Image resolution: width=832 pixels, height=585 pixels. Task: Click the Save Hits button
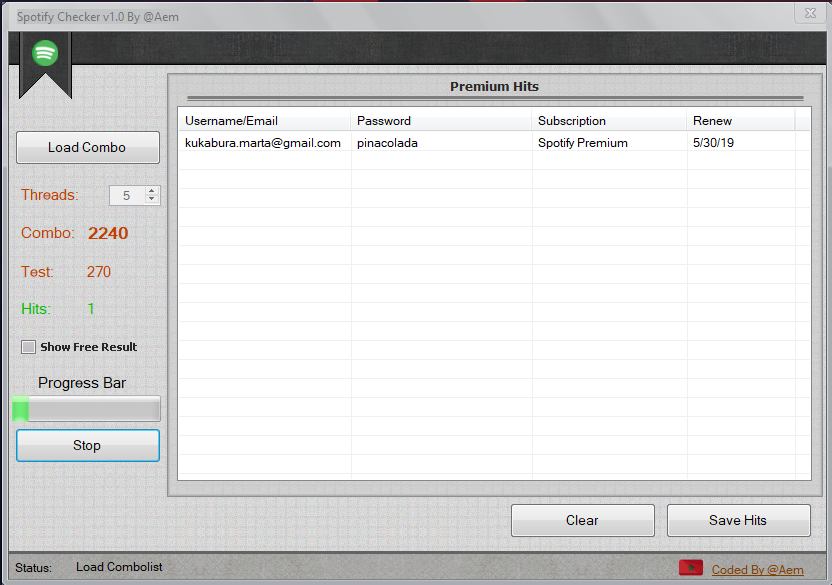click(x=739, y=520)
